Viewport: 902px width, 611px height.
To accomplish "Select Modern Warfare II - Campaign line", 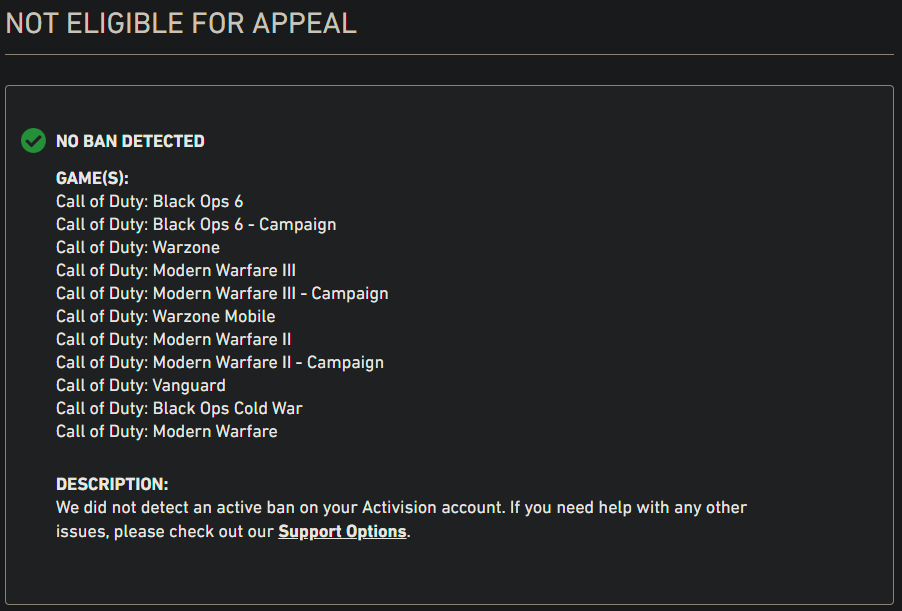I will click(220, 362).
